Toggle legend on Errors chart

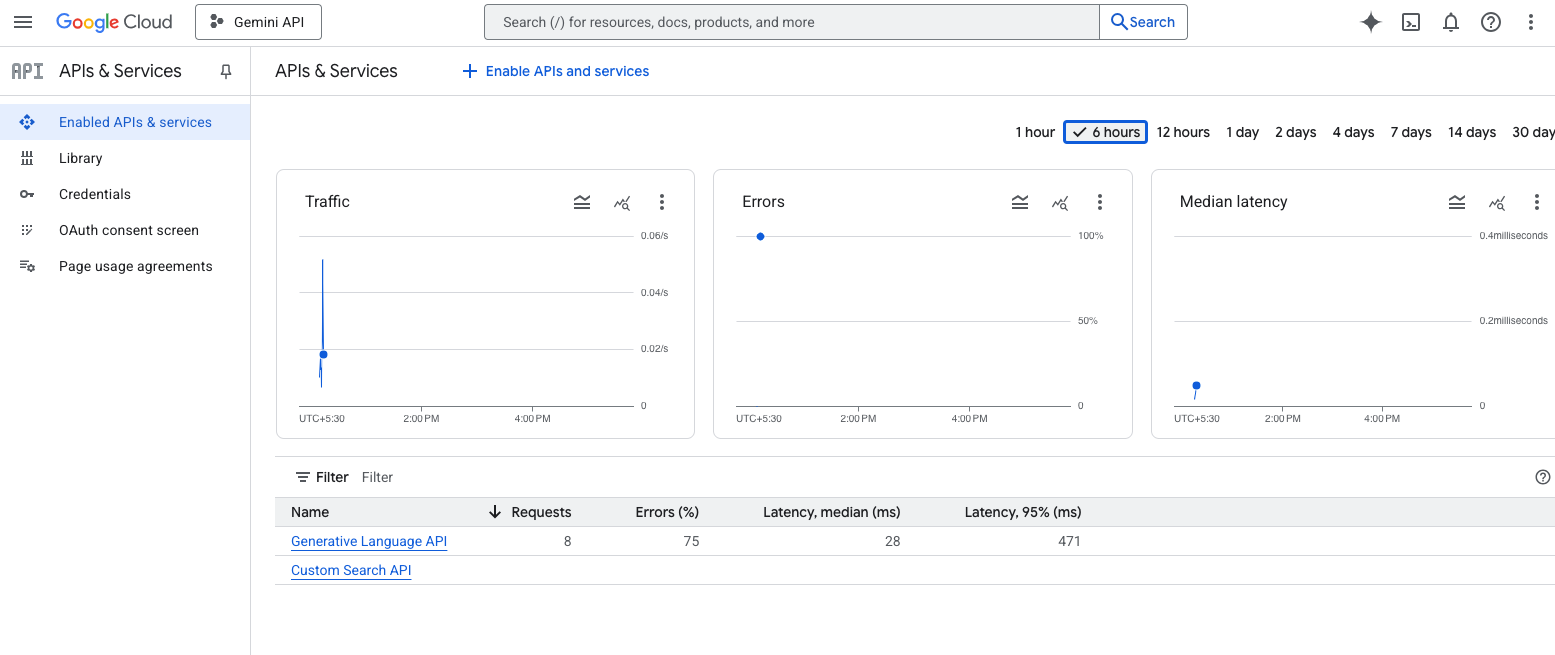[1020, 202]
